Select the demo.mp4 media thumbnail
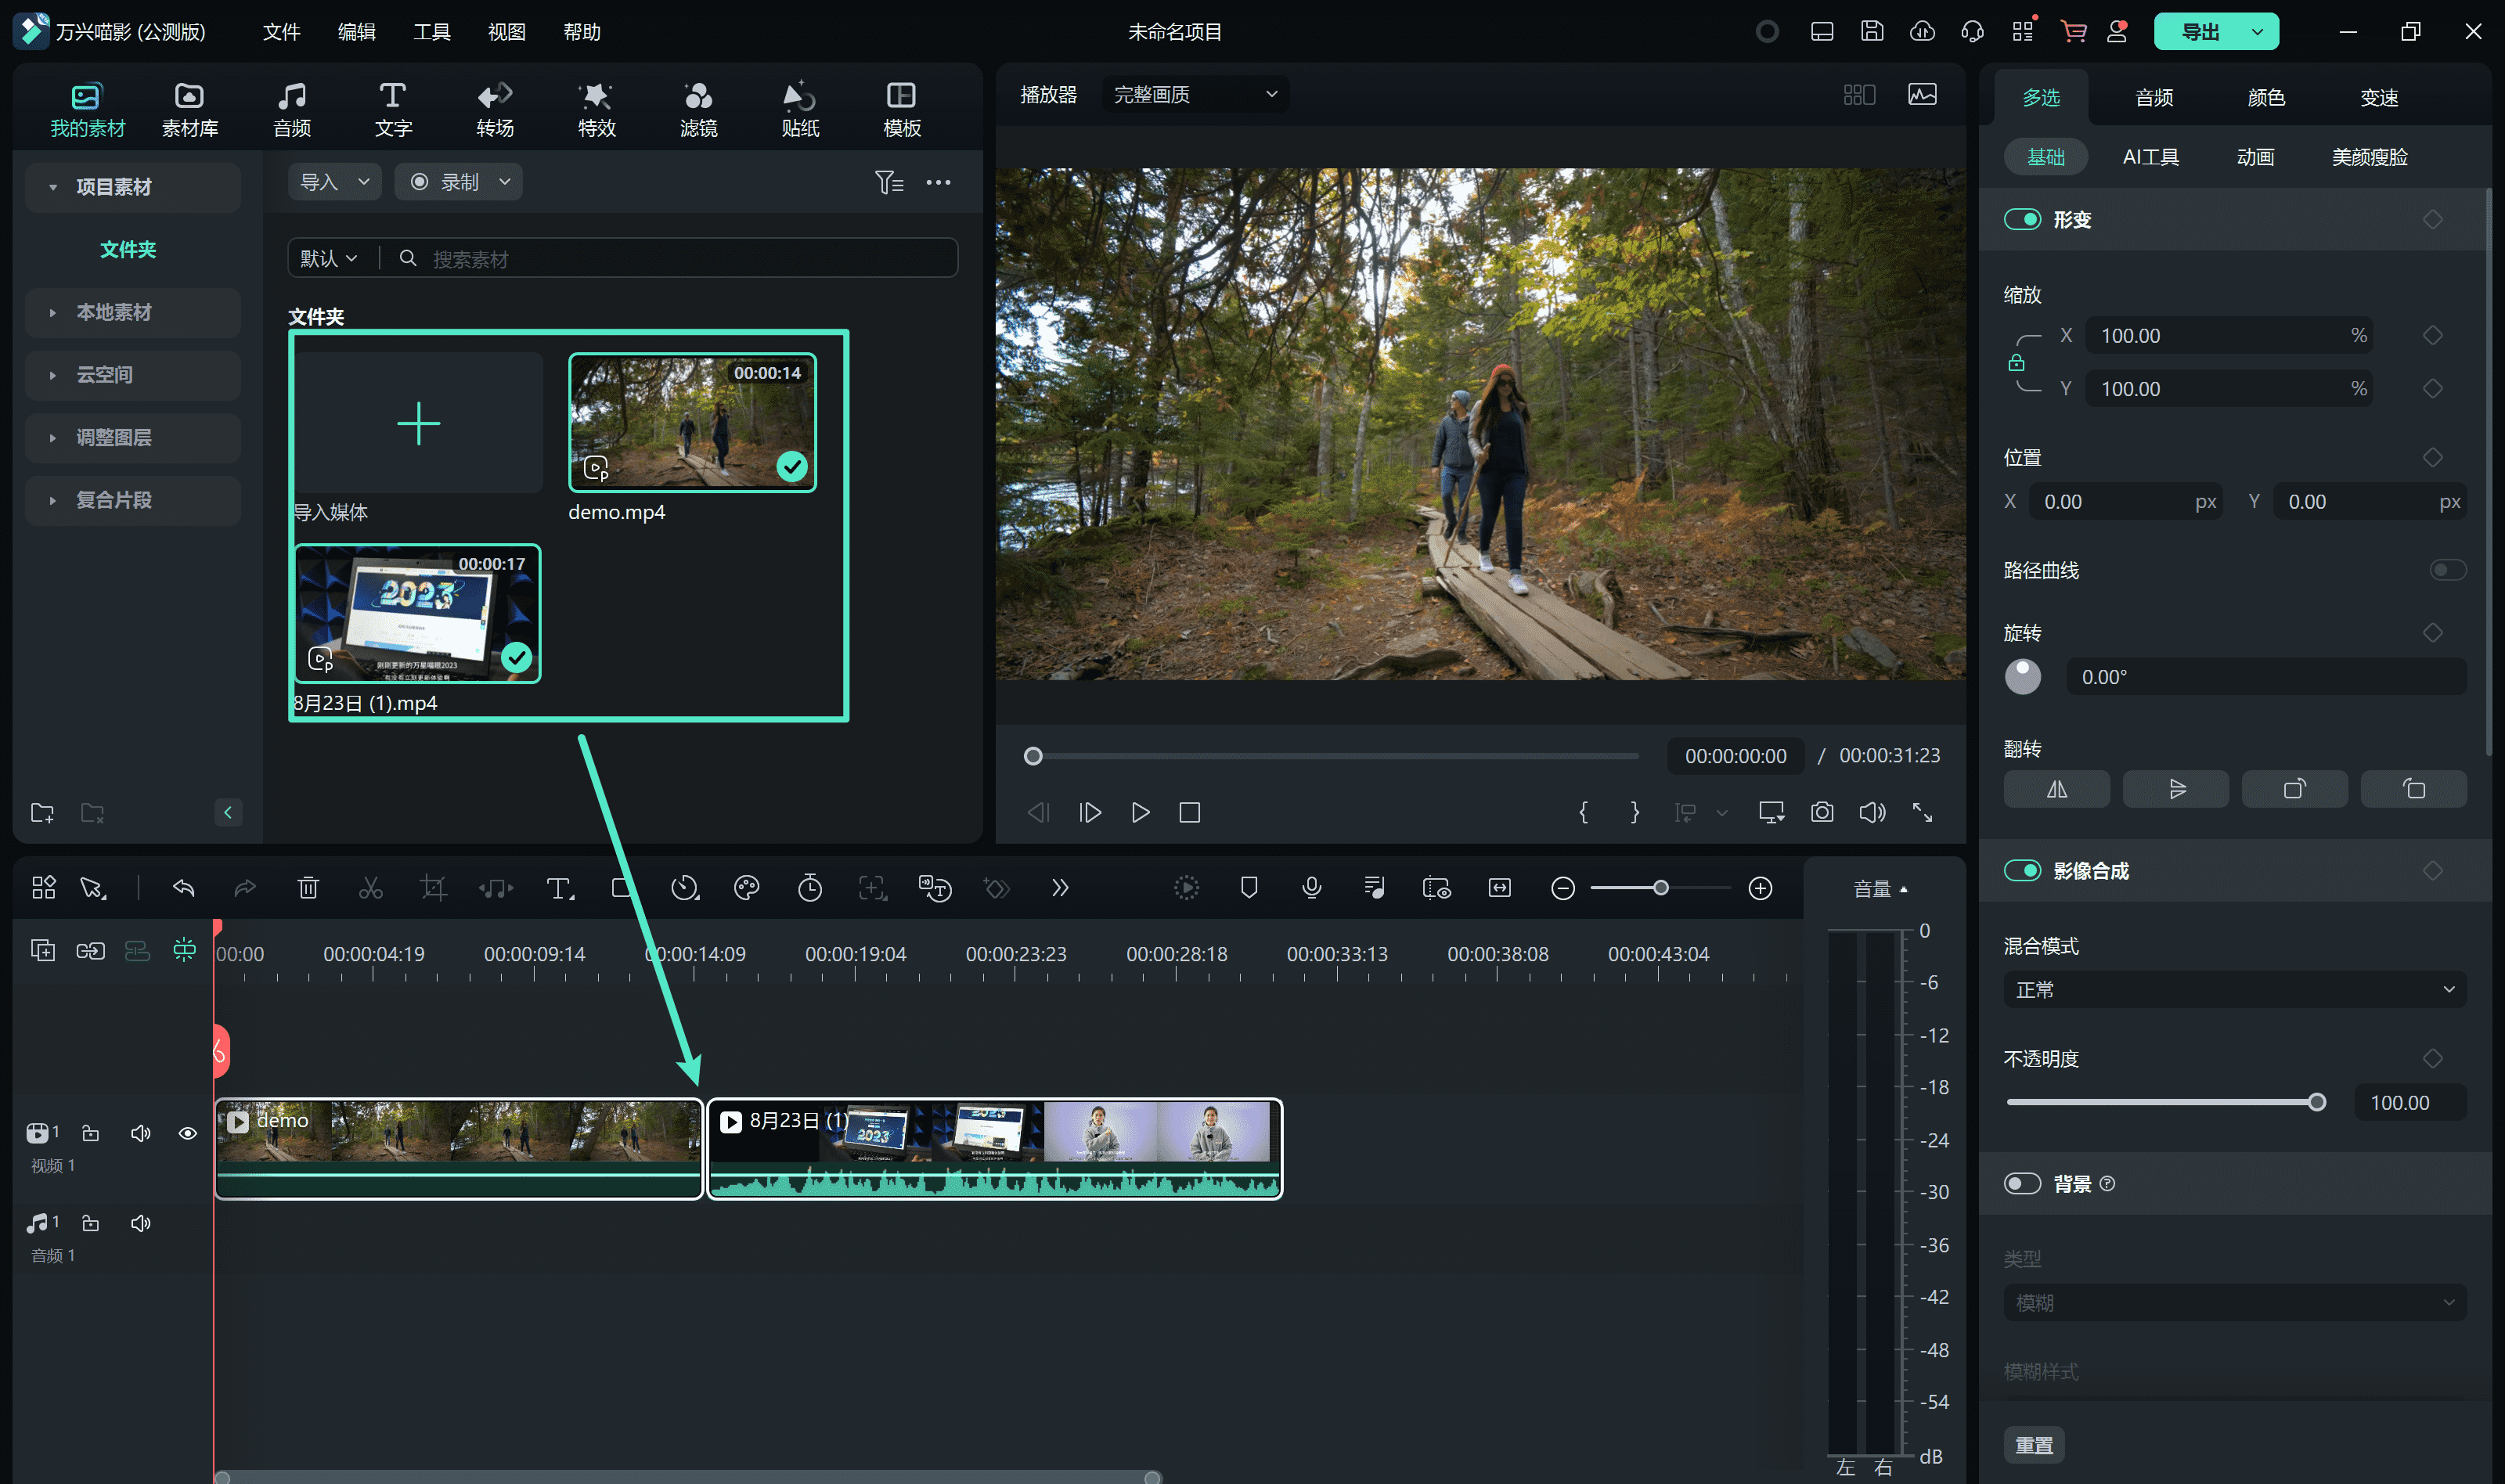 coord(692,422)
